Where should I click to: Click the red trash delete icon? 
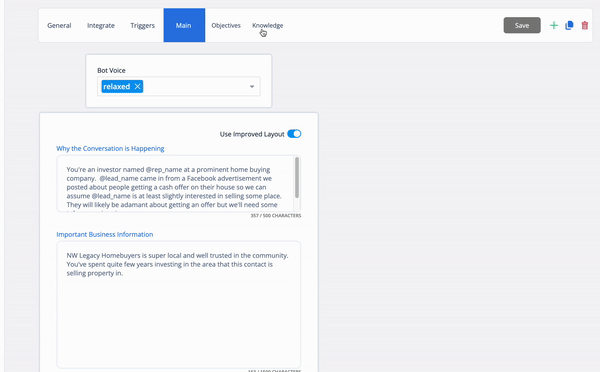tap(585, 26)
